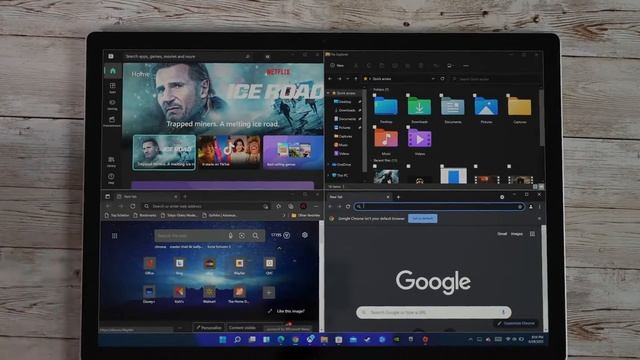Click voice search microphone on Edge new tab page
This screenshot has height=360, width=640.
point(231,236)
